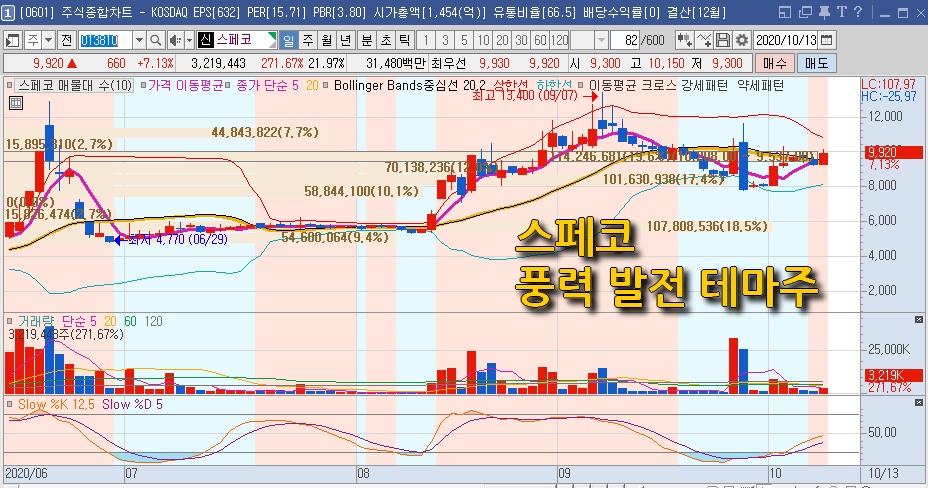Toggle 이동평균 크로스 indicator square marker
The image size is (928, 488).
click(x=581, y=86)
